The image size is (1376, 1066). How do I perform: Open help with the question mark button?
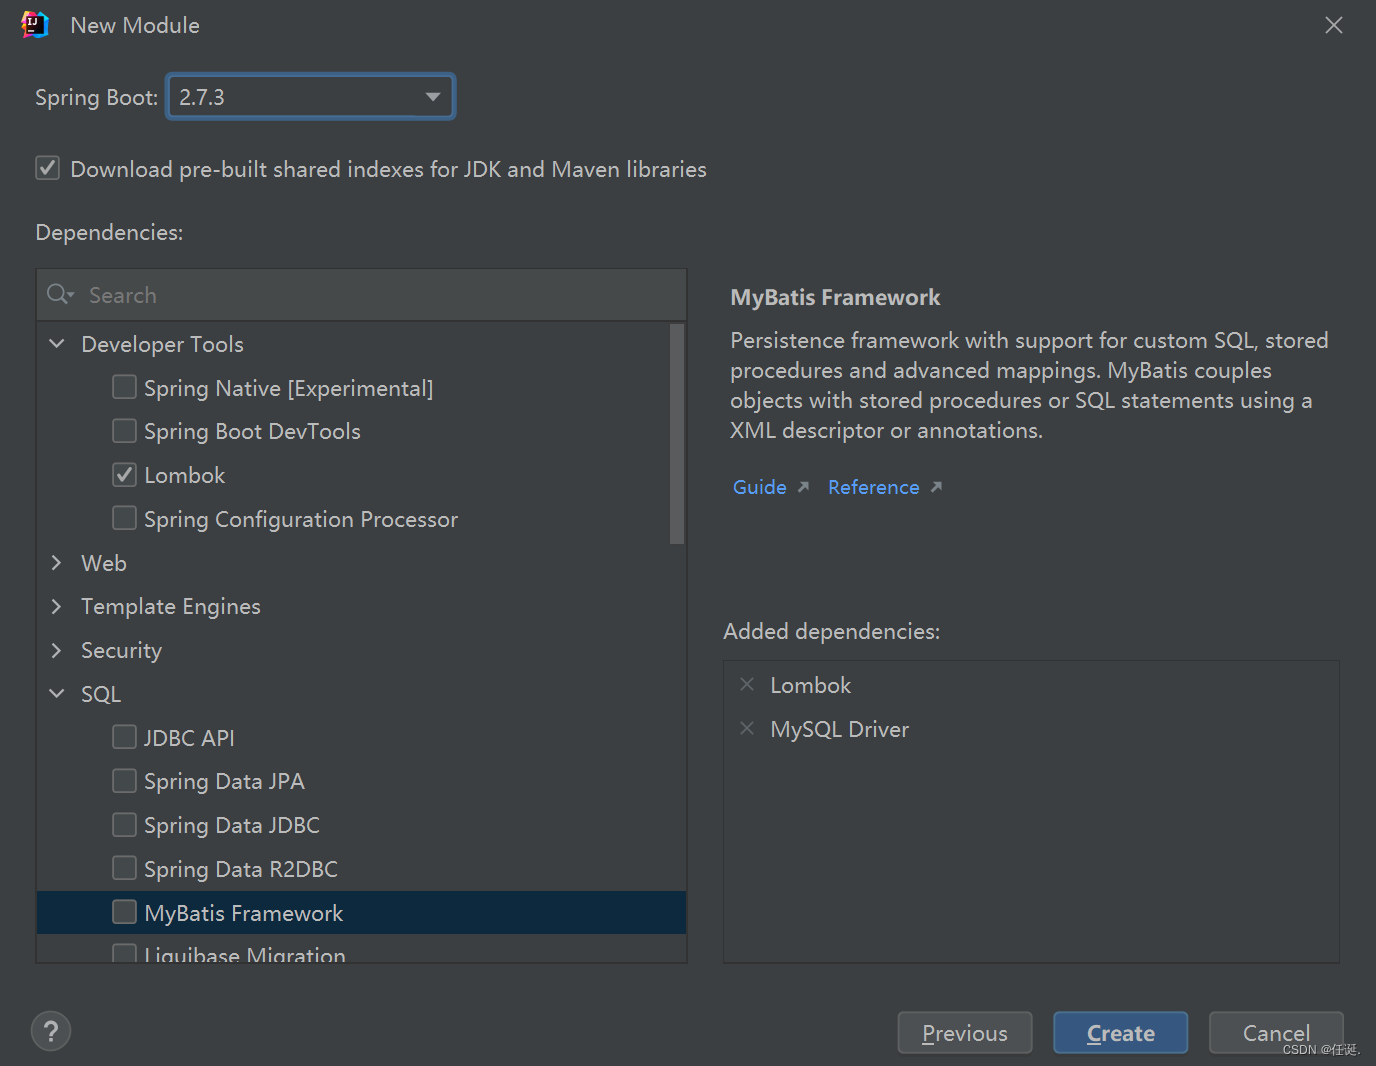(x=51, y=1031)
